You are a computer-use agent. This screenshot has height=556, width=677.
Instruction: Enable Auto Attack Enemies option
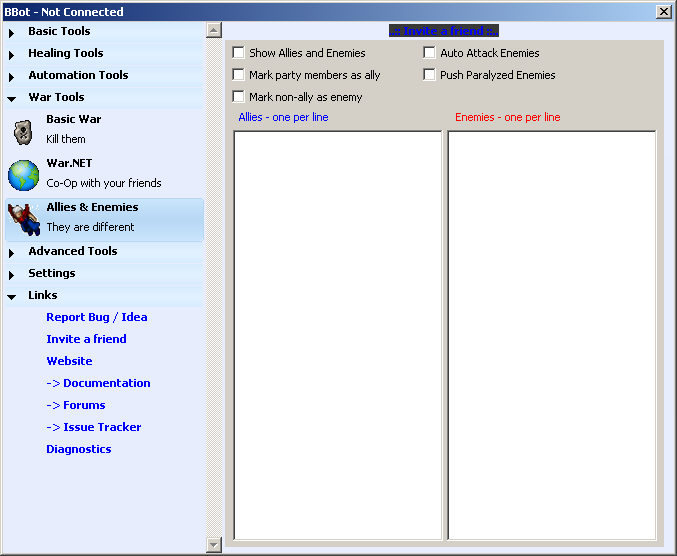pos(430,53)
